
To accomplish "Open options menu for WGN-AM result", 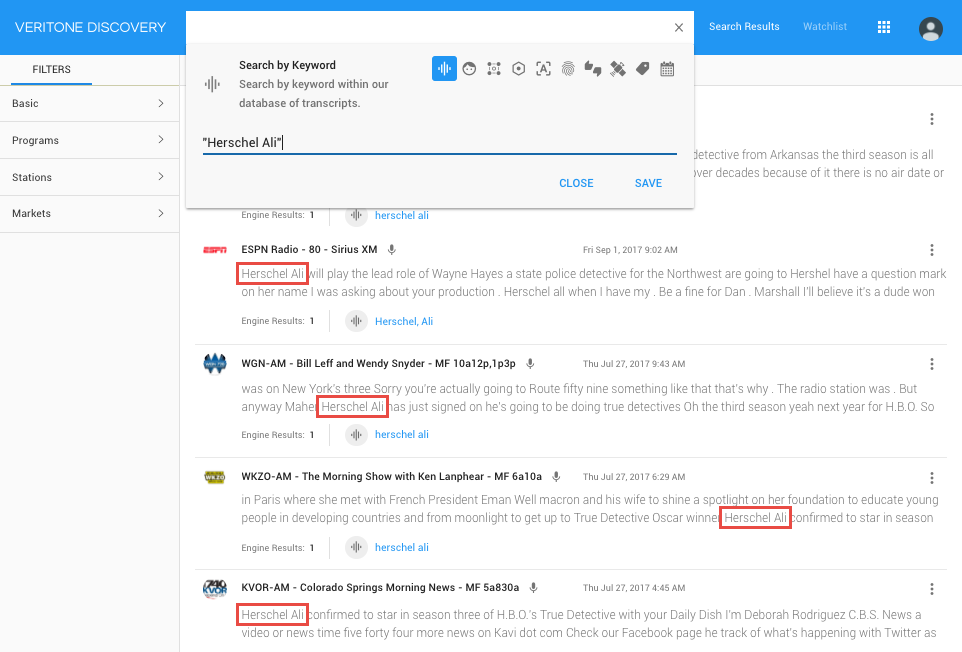I will 931,364.
